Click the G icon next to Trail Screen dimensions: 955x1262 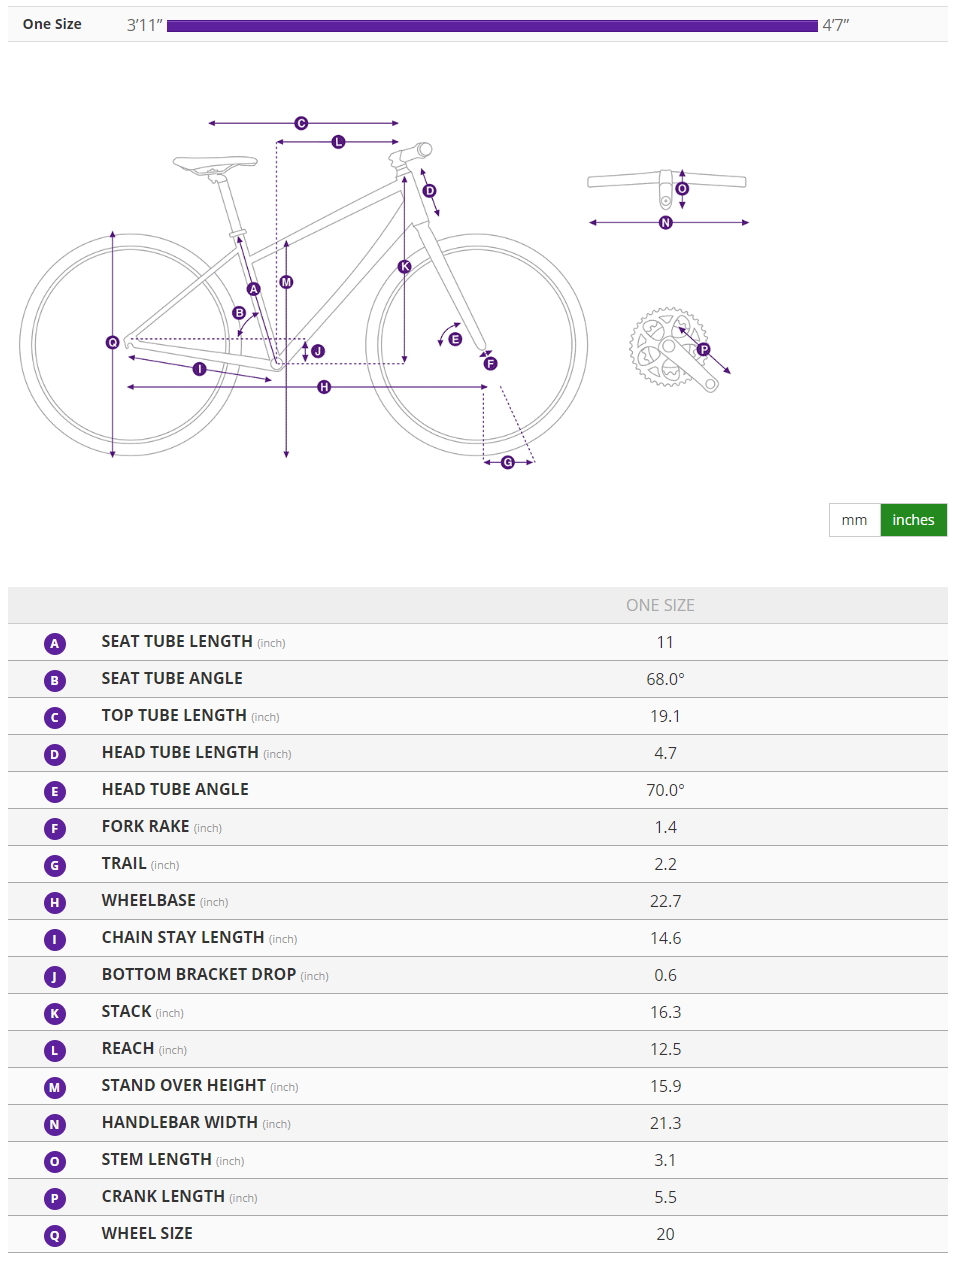coord(55,866)
